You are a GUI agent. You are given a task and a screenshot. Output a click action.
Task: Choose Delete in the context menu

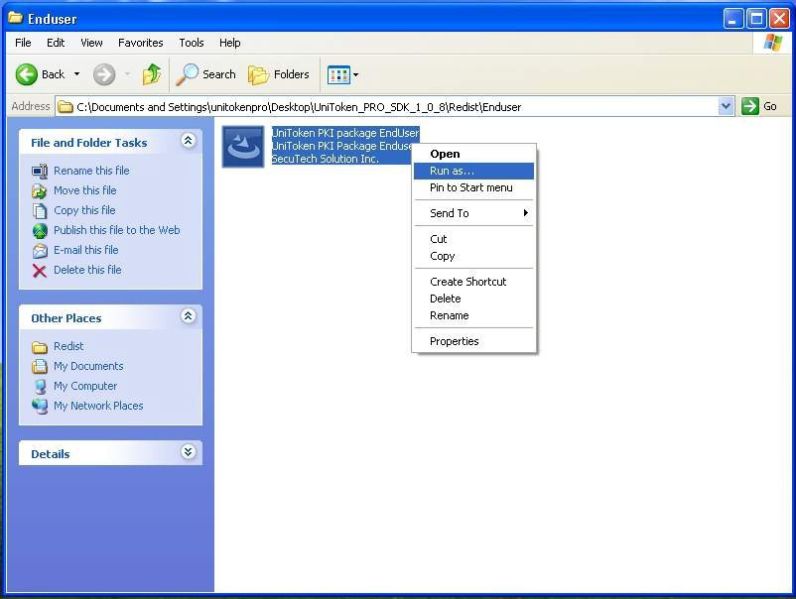pyautogui.click(x=474, y=298)
